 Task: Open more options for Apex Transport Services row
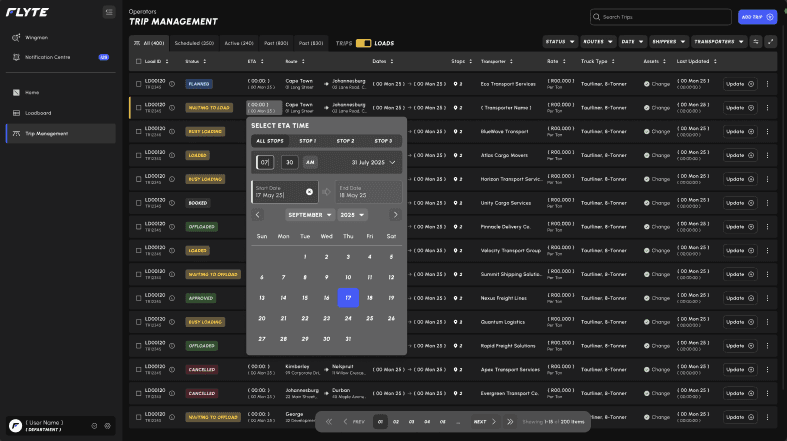click(767, 370)
